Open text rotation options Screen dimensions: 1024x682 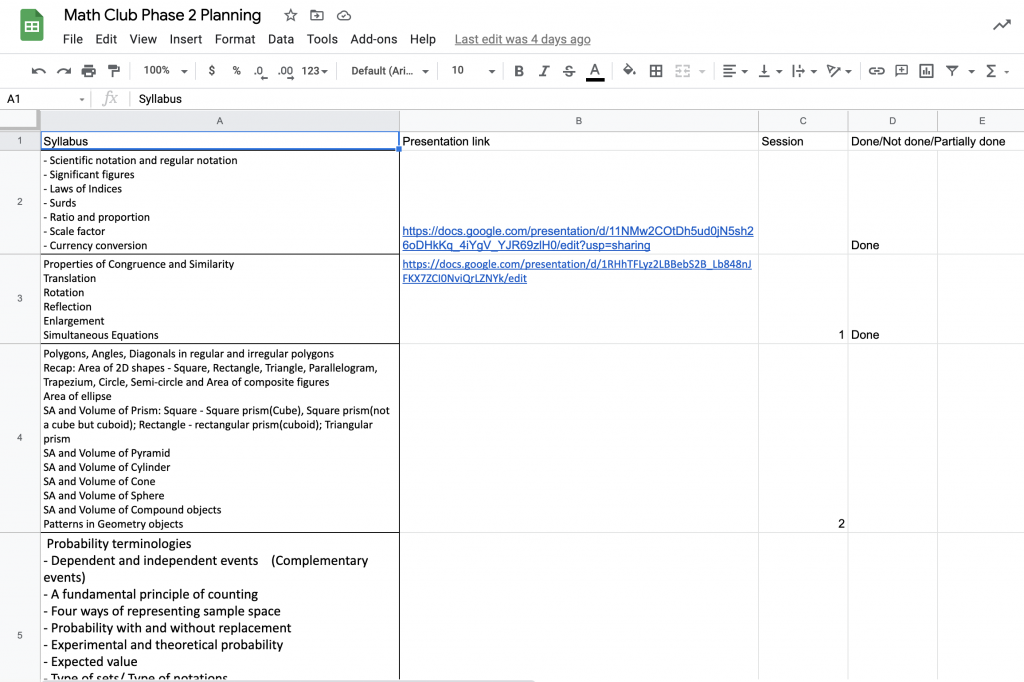pyautogui.click(x=839, y=71)
